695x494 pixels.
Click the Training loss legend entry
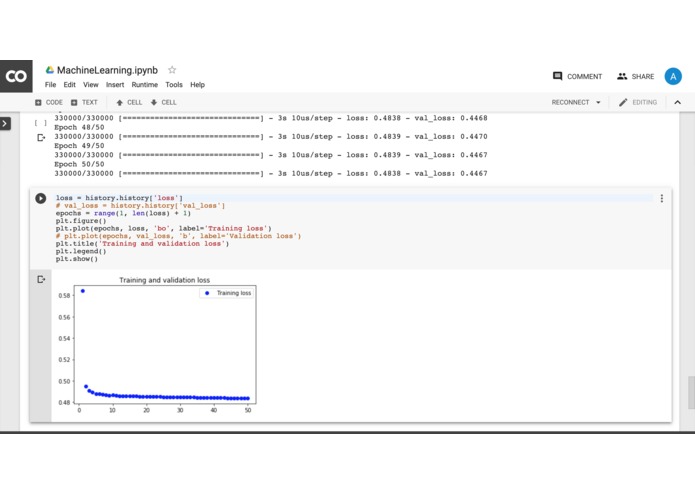pos(227,293)
